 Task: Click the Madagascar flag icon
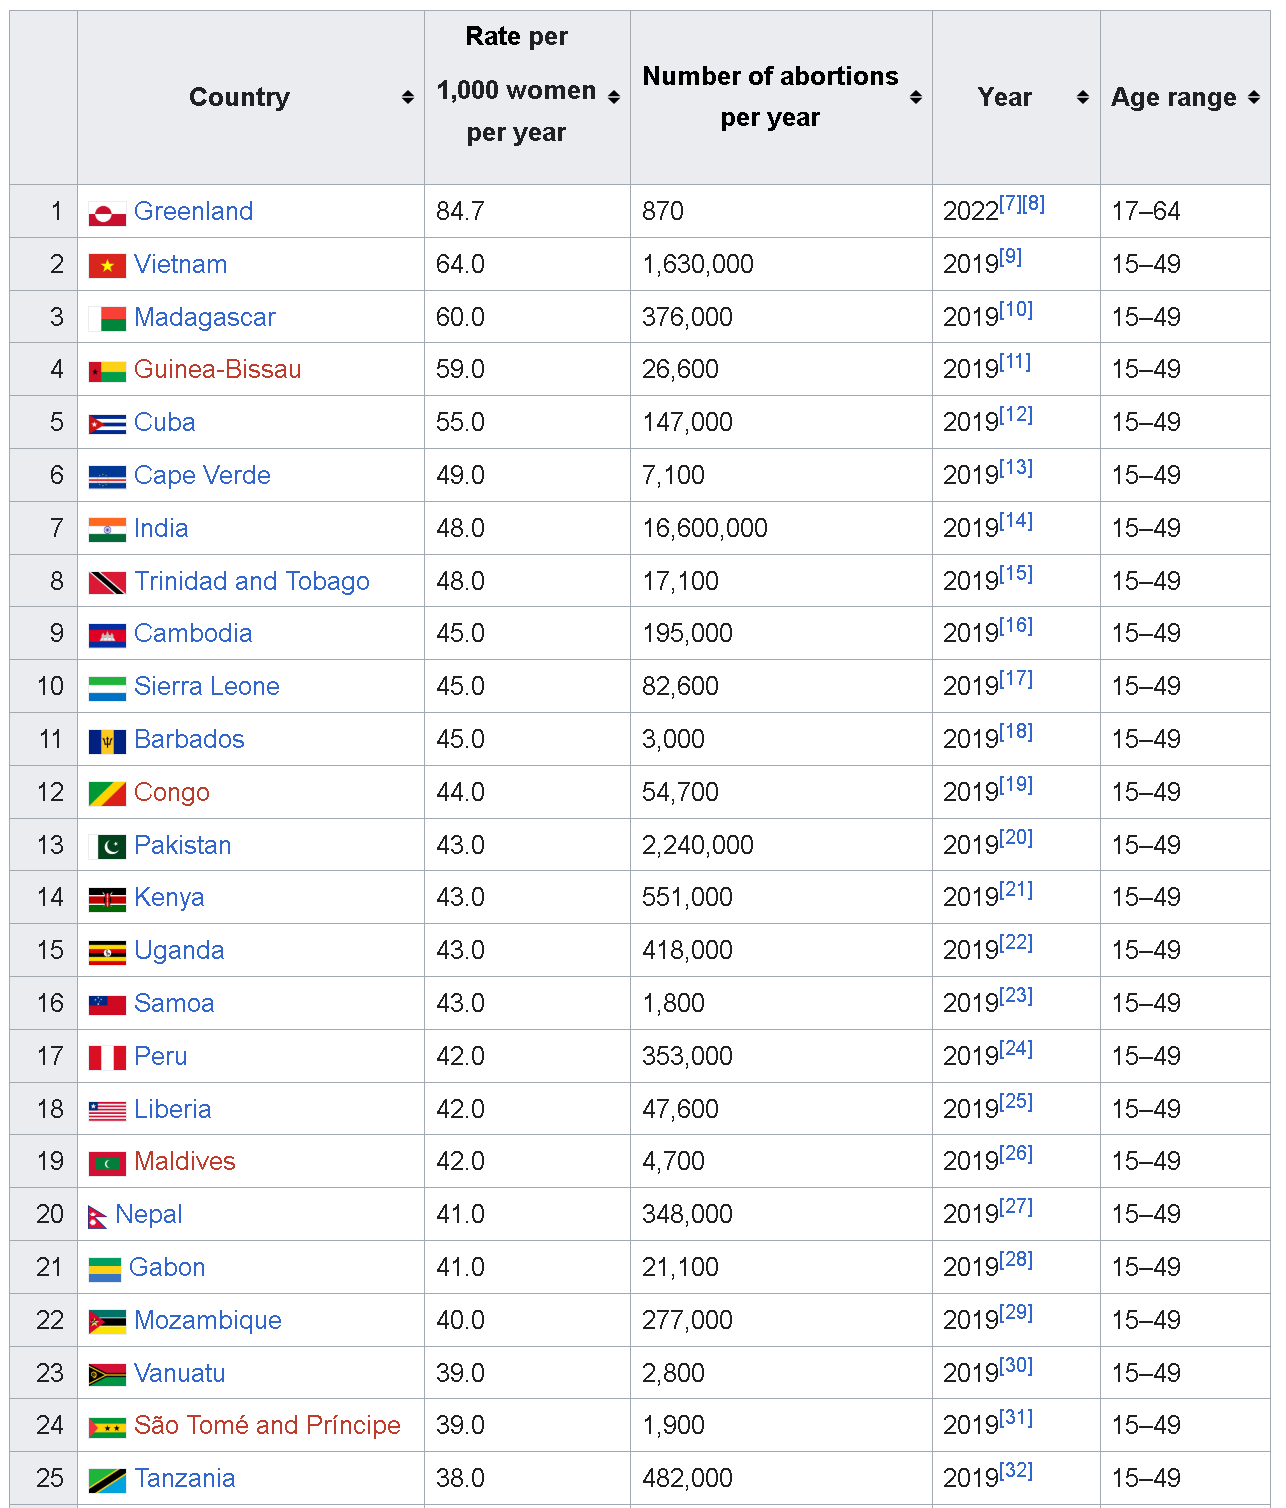[107, 319]
